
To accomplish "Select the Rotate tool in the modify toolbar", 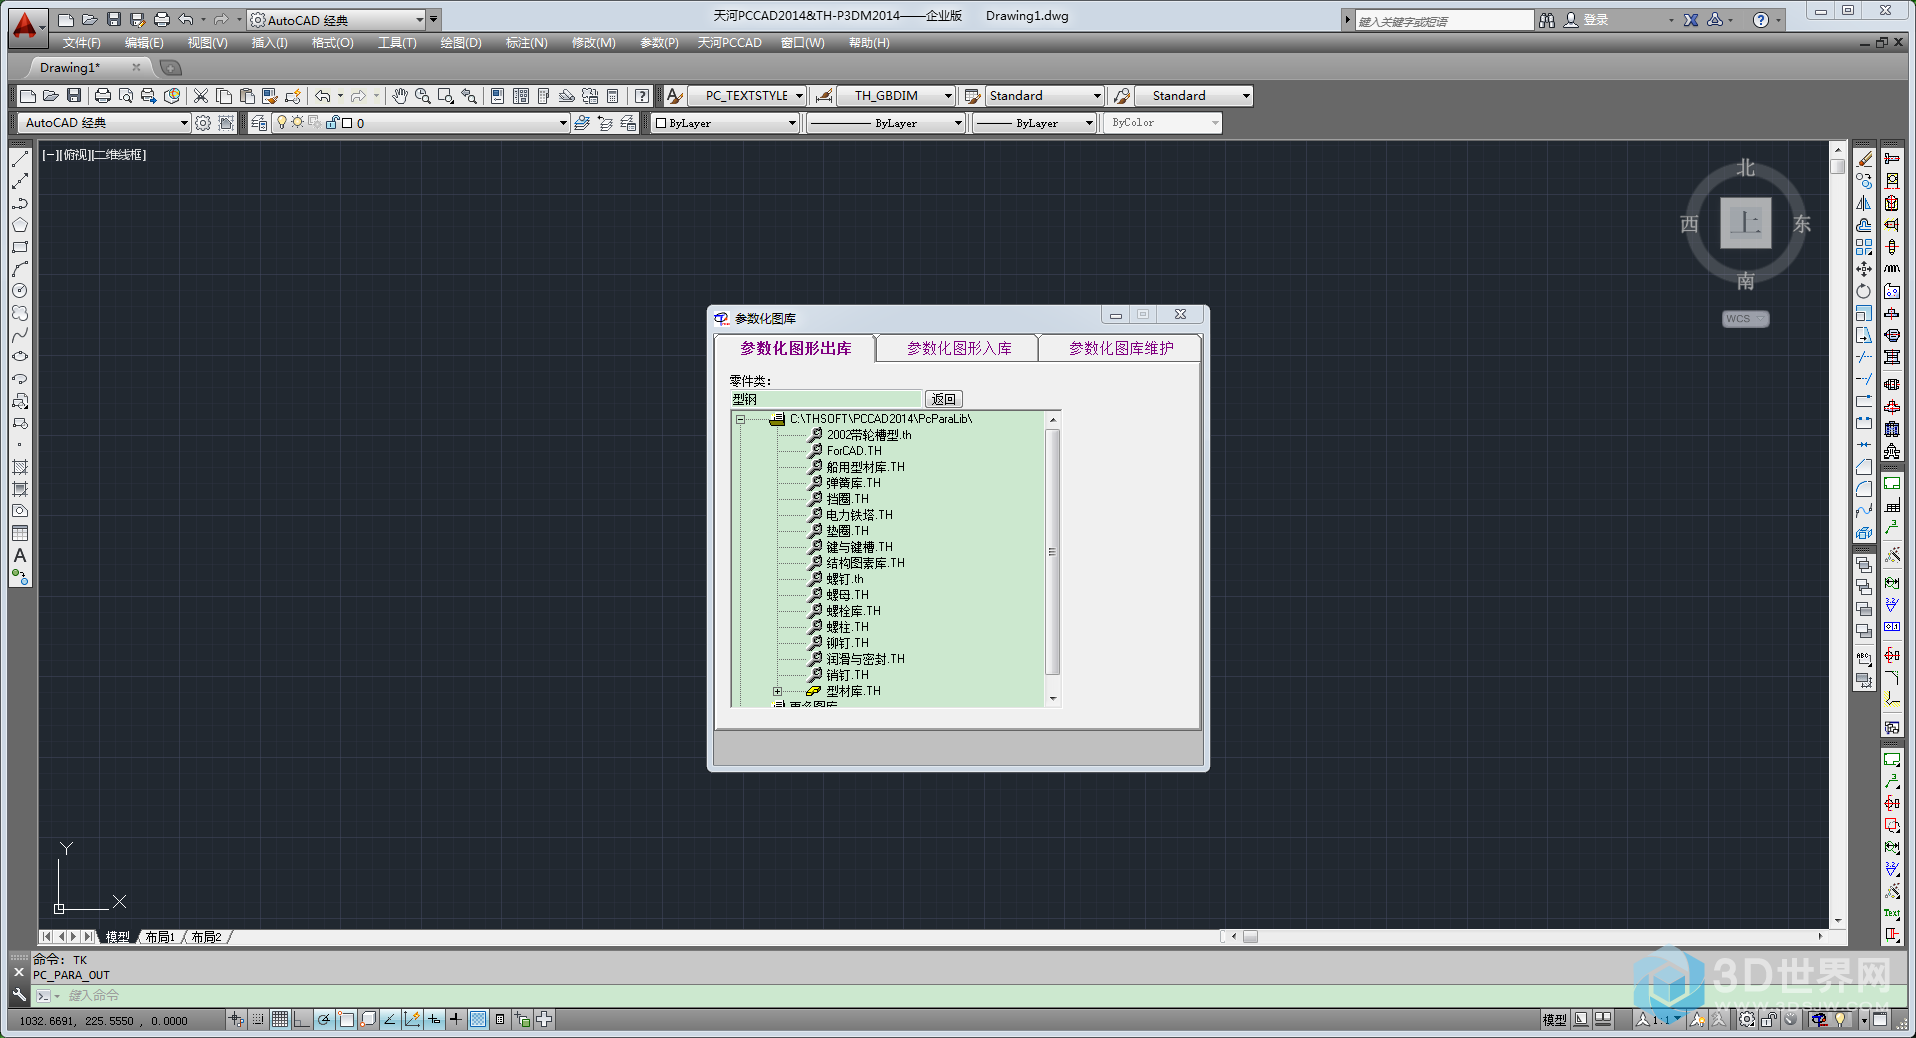I will 1865,291.
